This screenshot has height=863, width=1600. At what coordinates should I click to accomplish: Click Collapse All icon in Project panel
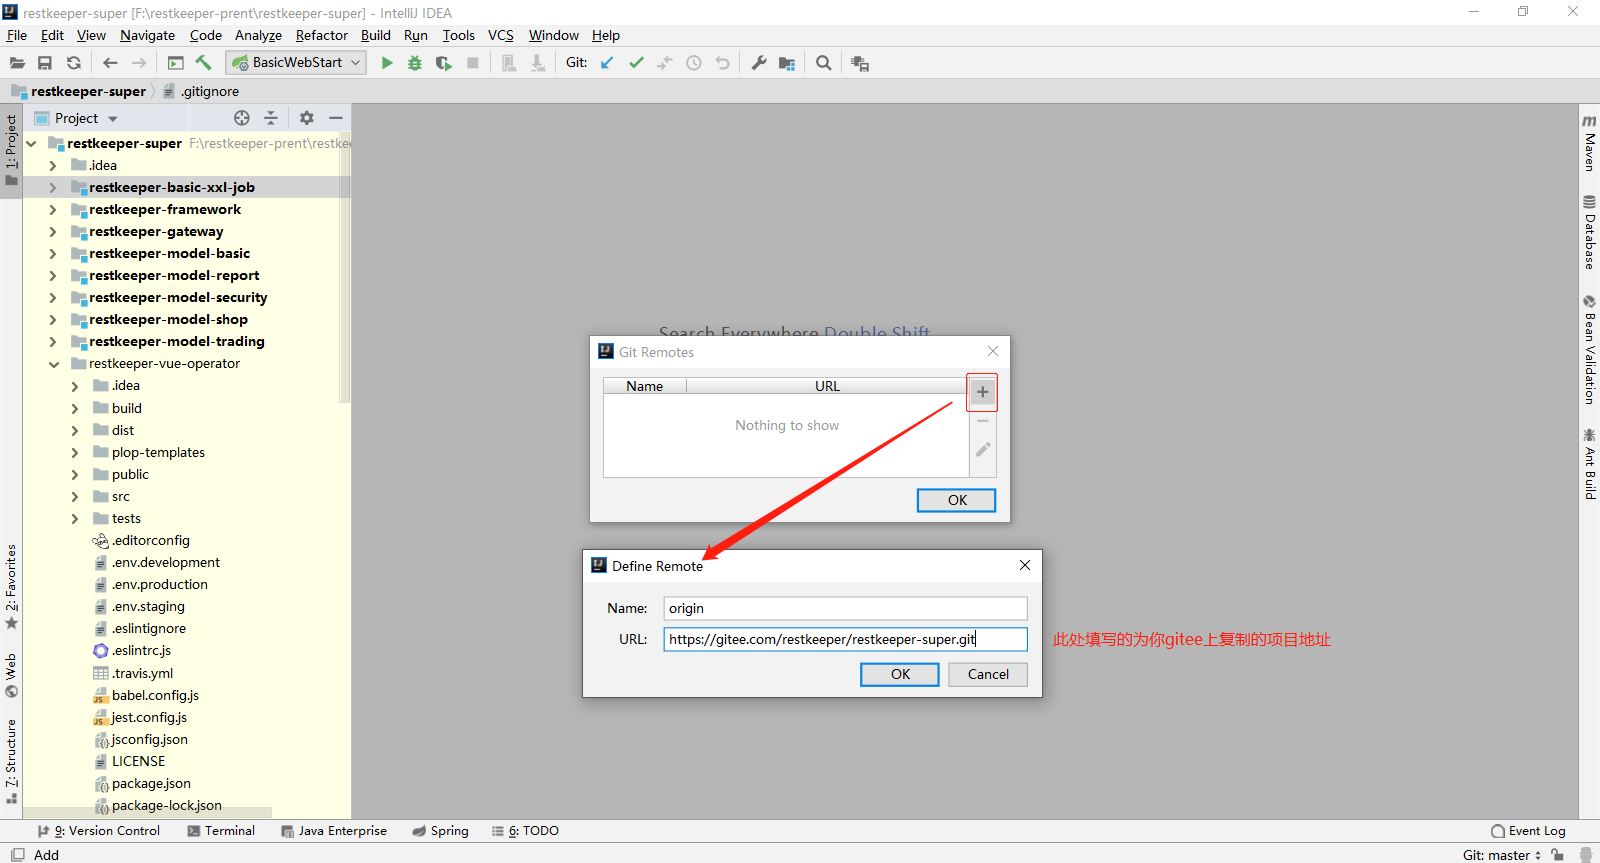pos(271,118)
